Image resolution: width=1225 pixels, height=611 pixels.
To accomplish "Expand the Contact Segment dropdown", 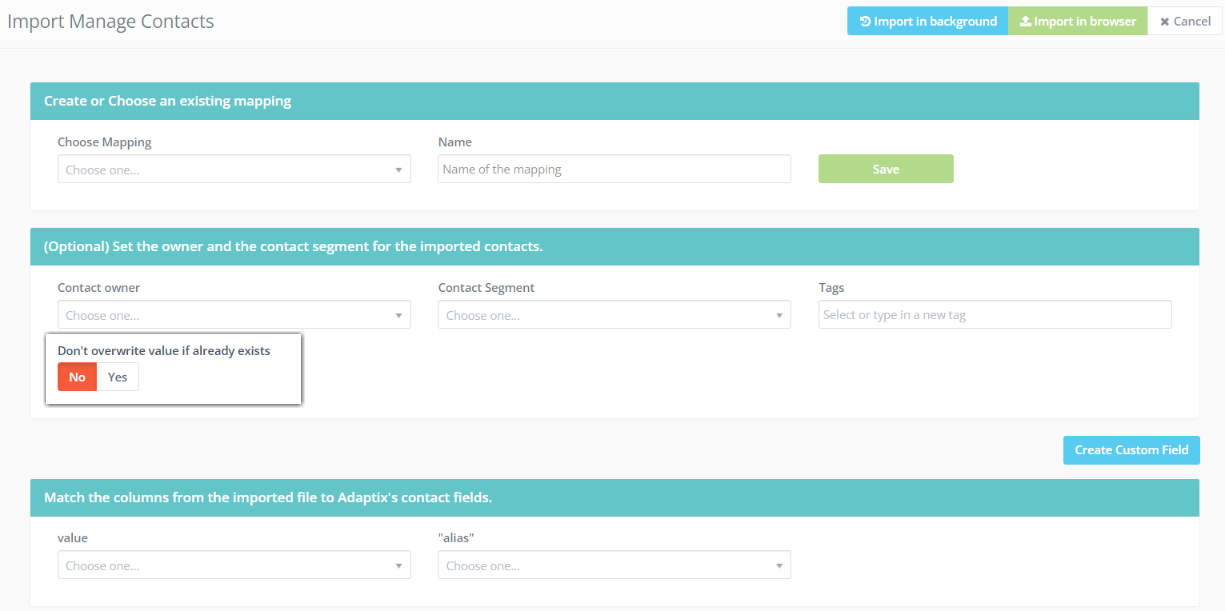I will [614, 316].
